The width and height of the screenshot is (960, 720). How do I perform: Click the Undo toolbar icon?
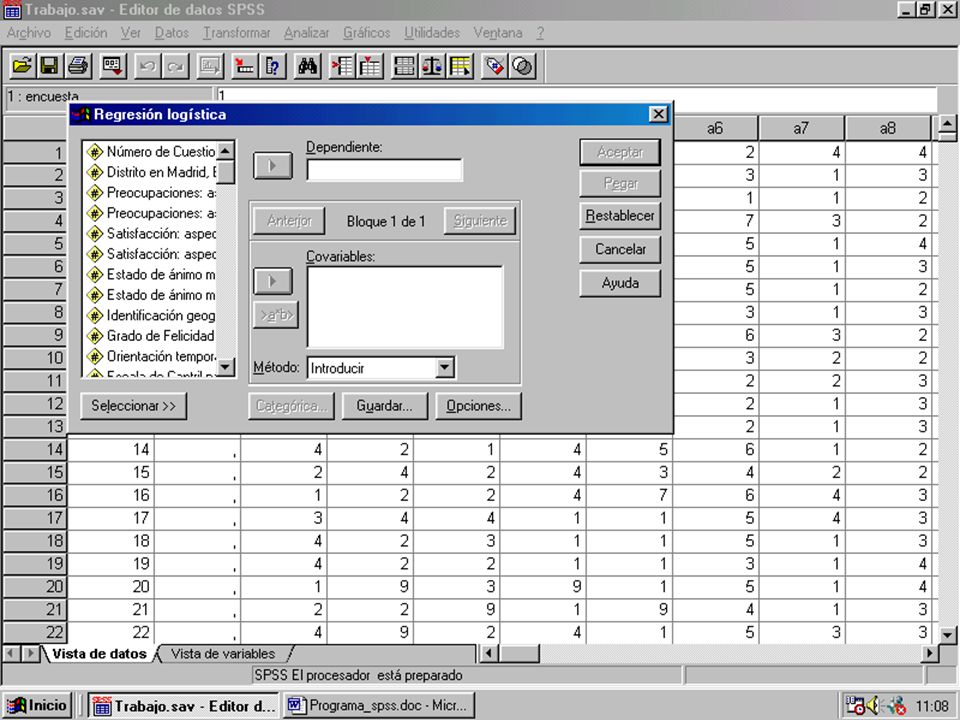coord(148,66)
